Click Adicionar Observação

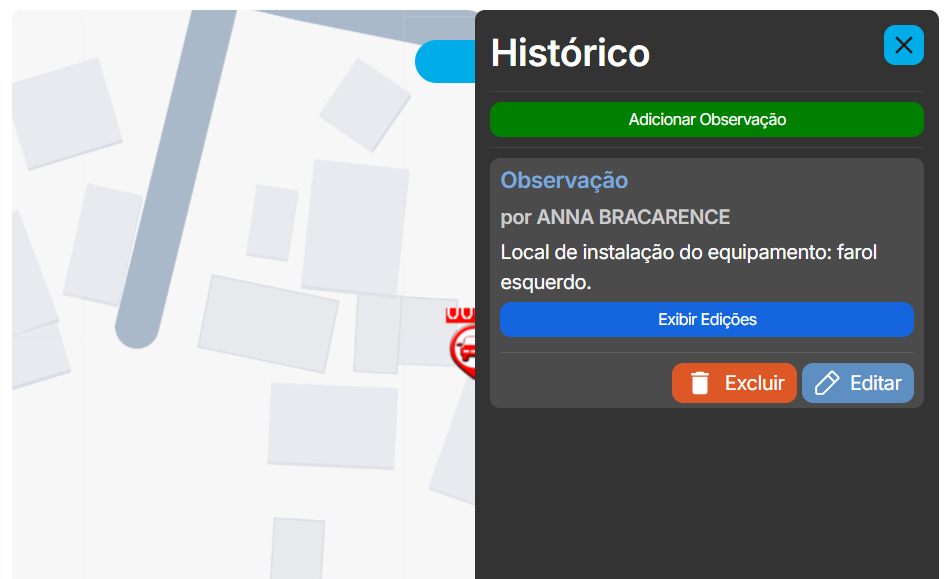(706, 119)
